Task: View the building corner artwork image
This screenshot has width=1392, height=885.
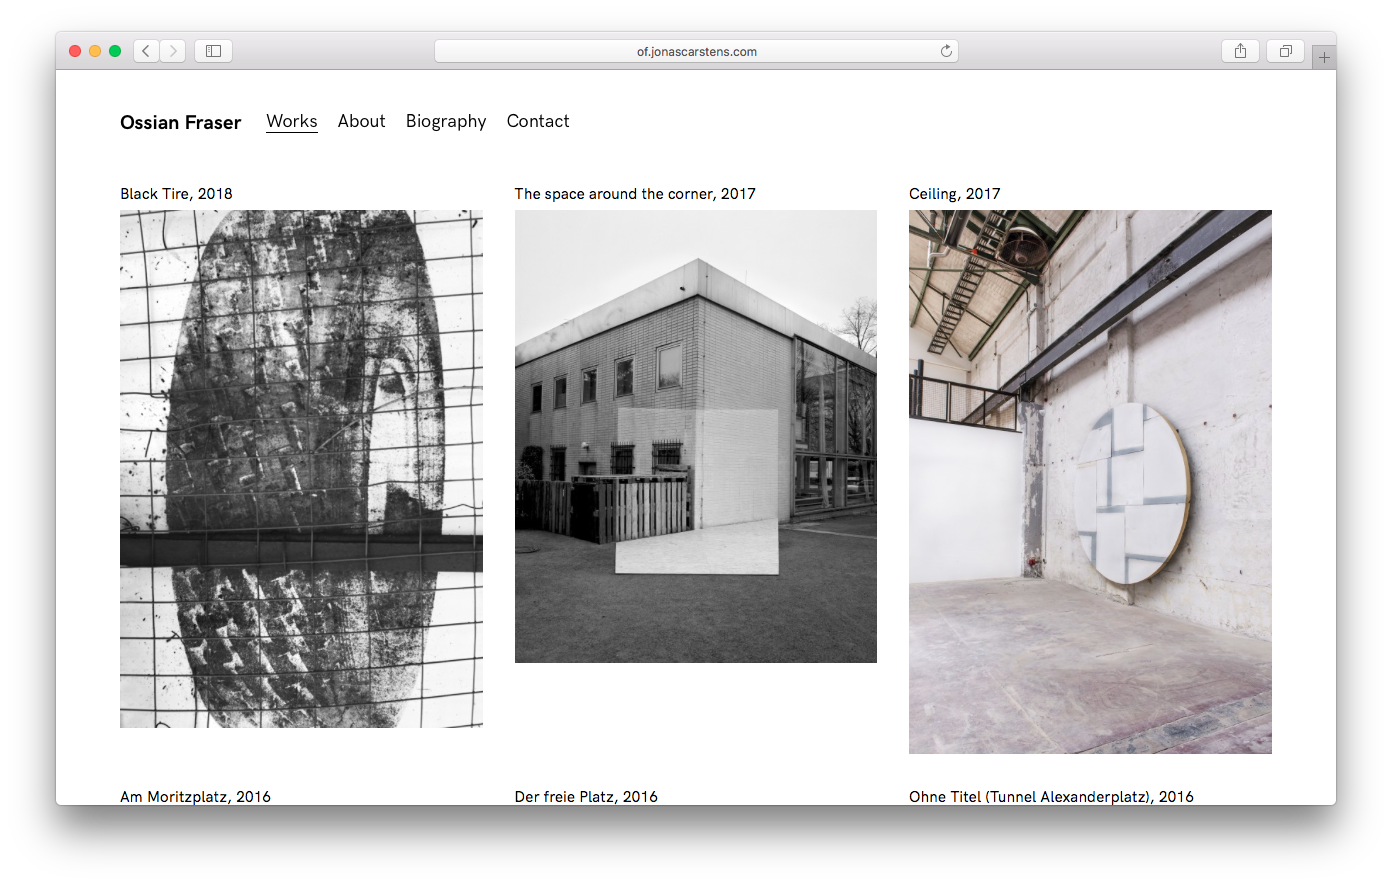Action: 696,436
